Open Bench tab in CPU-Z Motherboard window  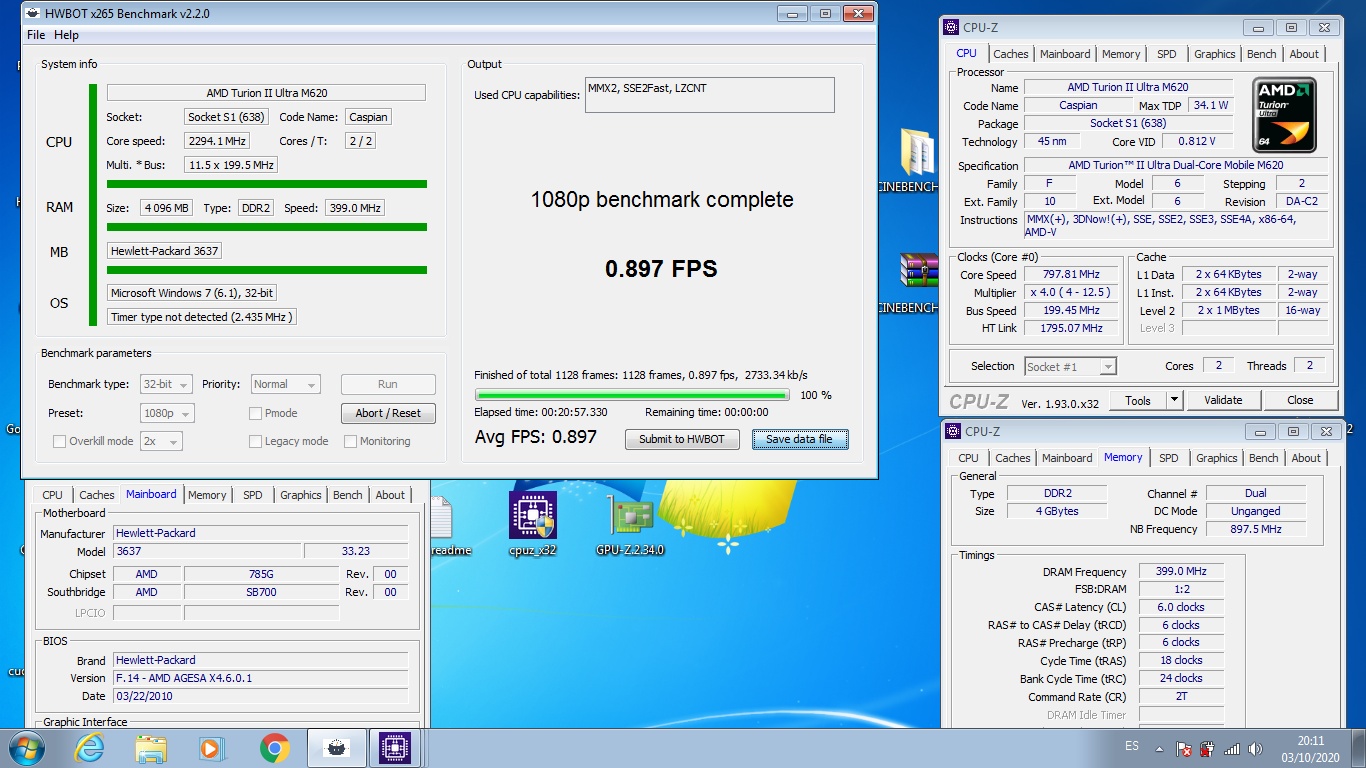[348, 495]
